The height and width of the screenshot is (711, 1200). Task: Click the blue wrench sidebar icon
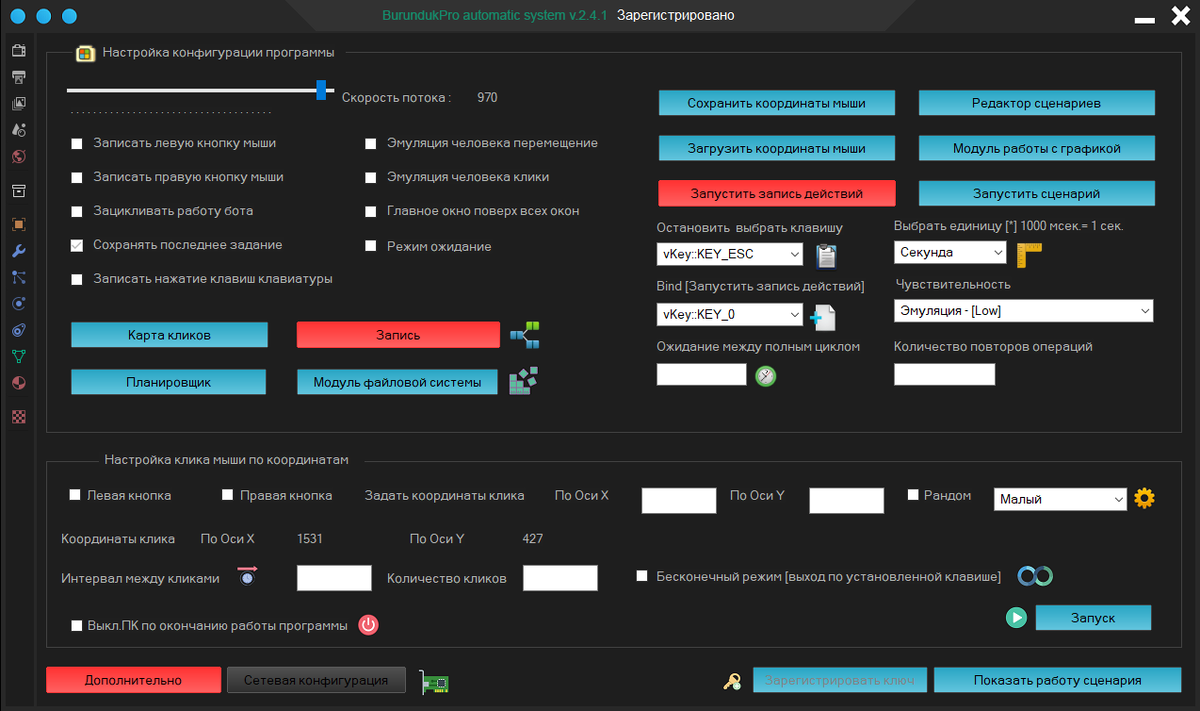pos(18,251)
